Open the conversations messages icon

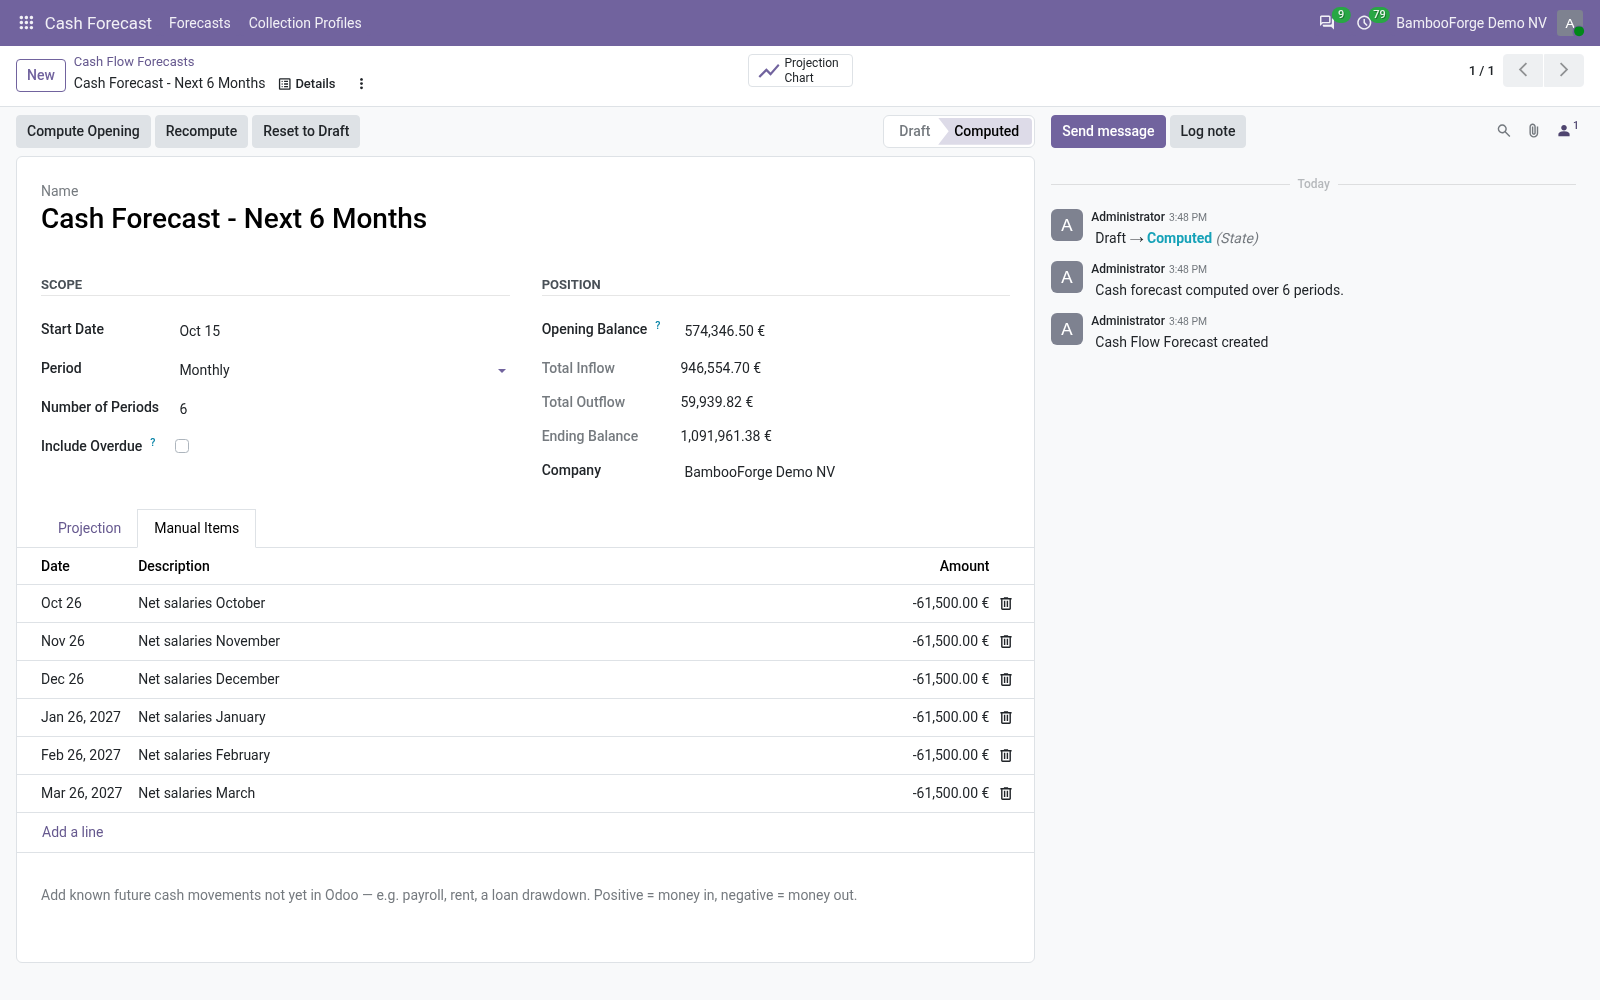click(x=1327, y=22)
